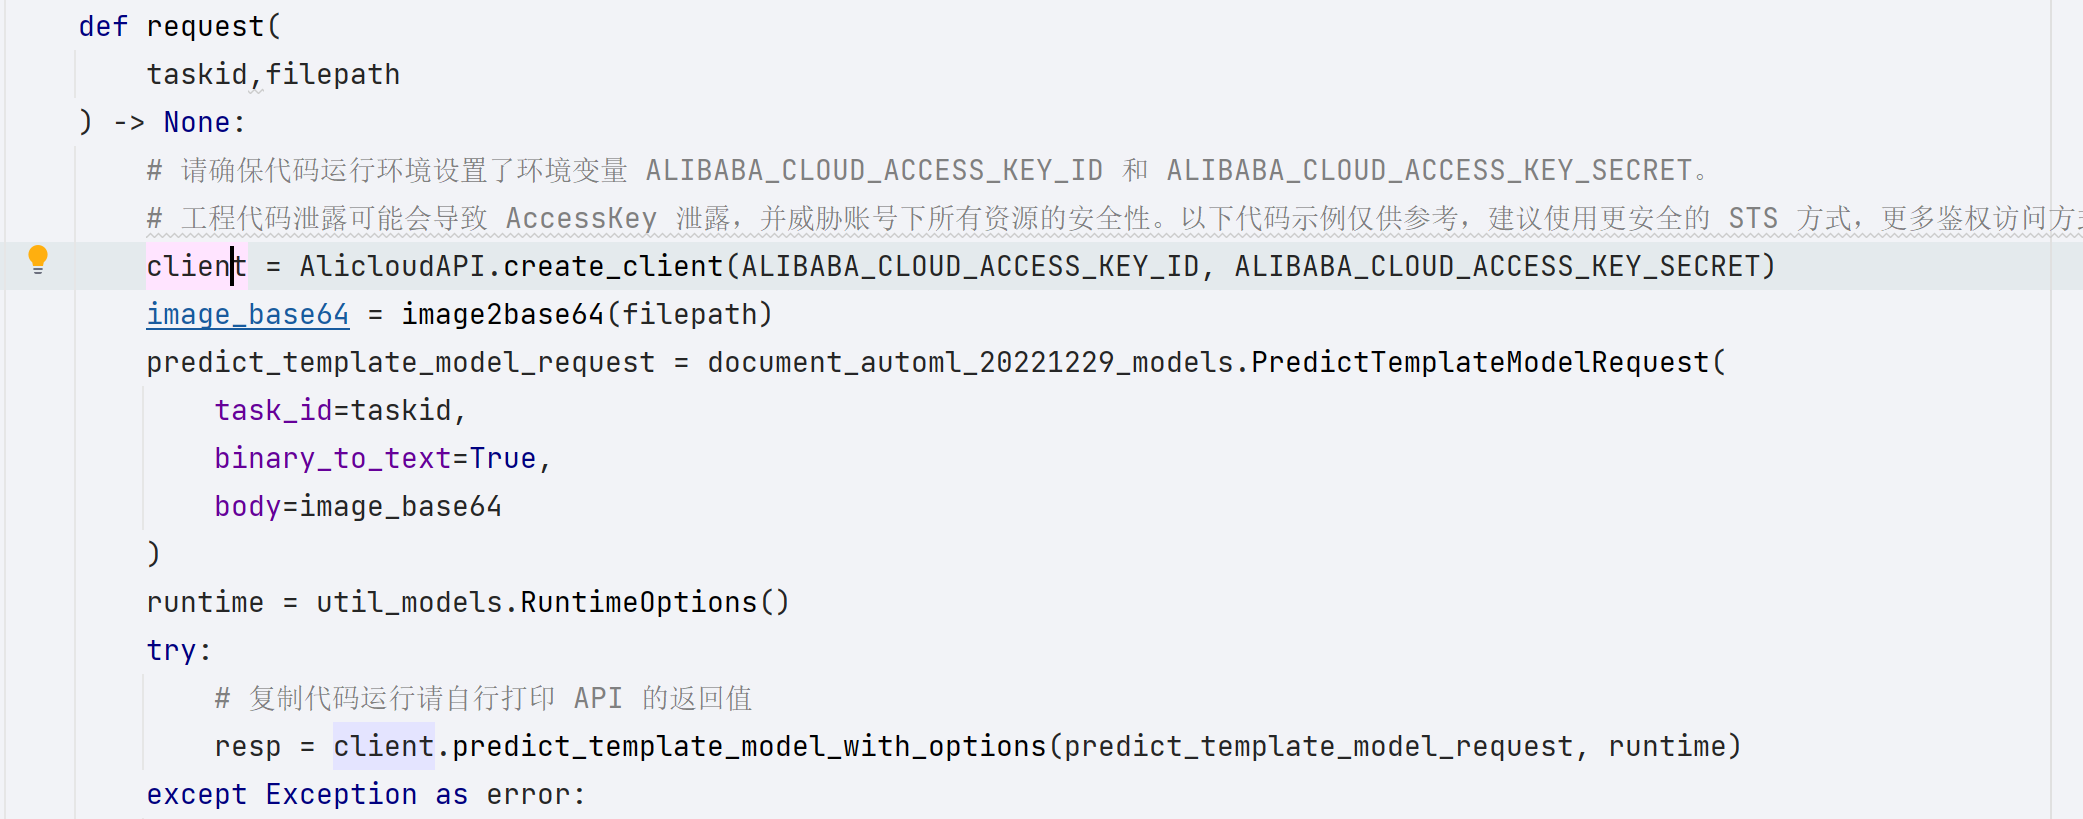Click create_client method call
This screenshot has width=2083, height=819.
pos(612,267)
